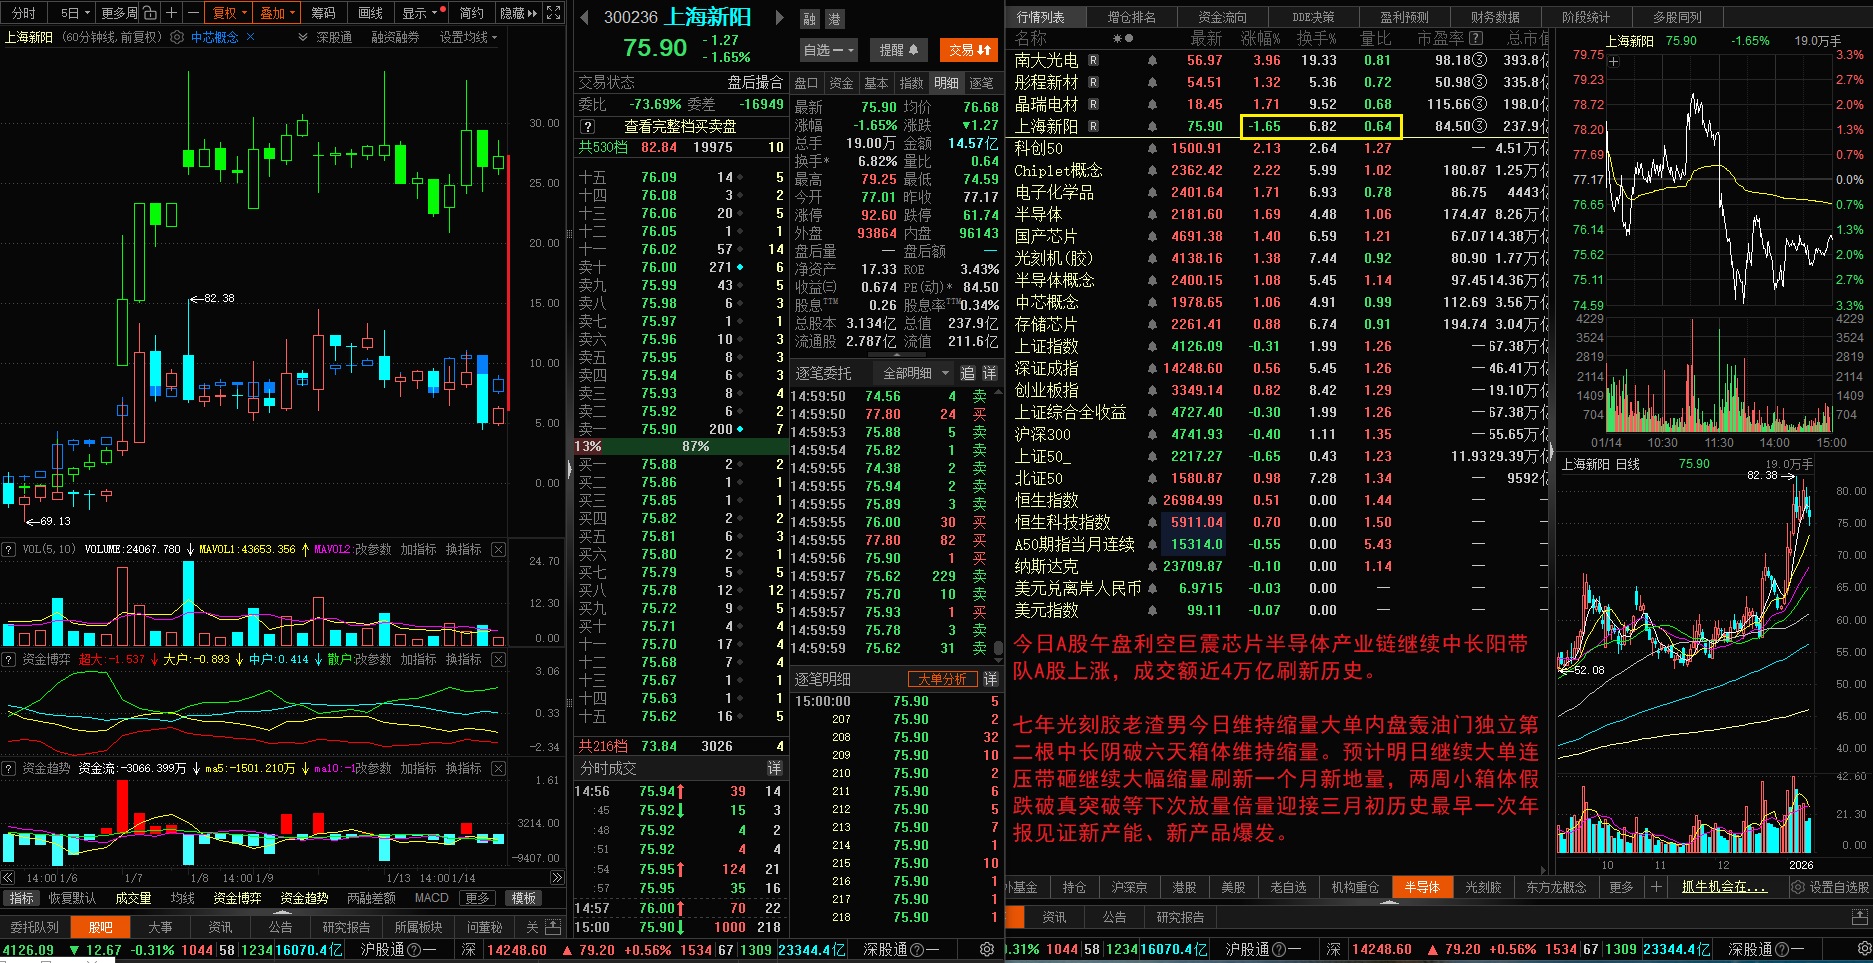Open chart settings gear next to 前复权
The image size is (1873, 963).
(177, 37)
